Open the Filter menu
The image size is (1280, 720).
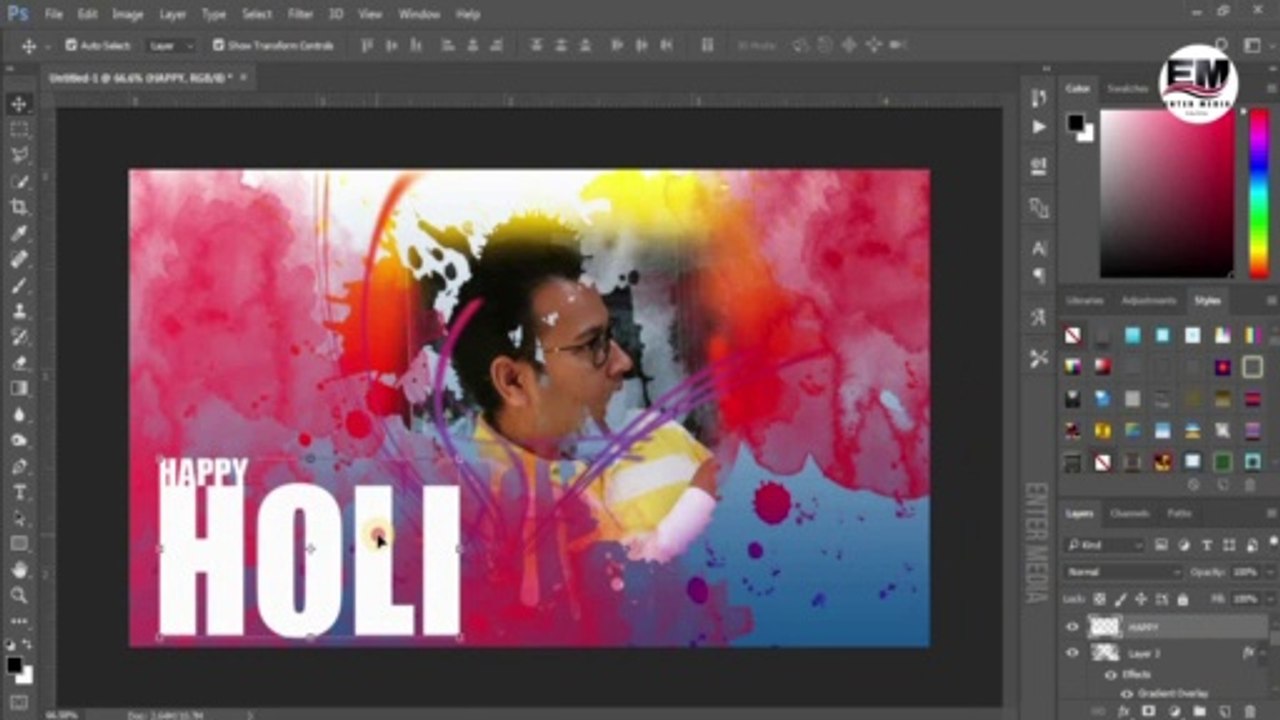click(x=300, y=14)
